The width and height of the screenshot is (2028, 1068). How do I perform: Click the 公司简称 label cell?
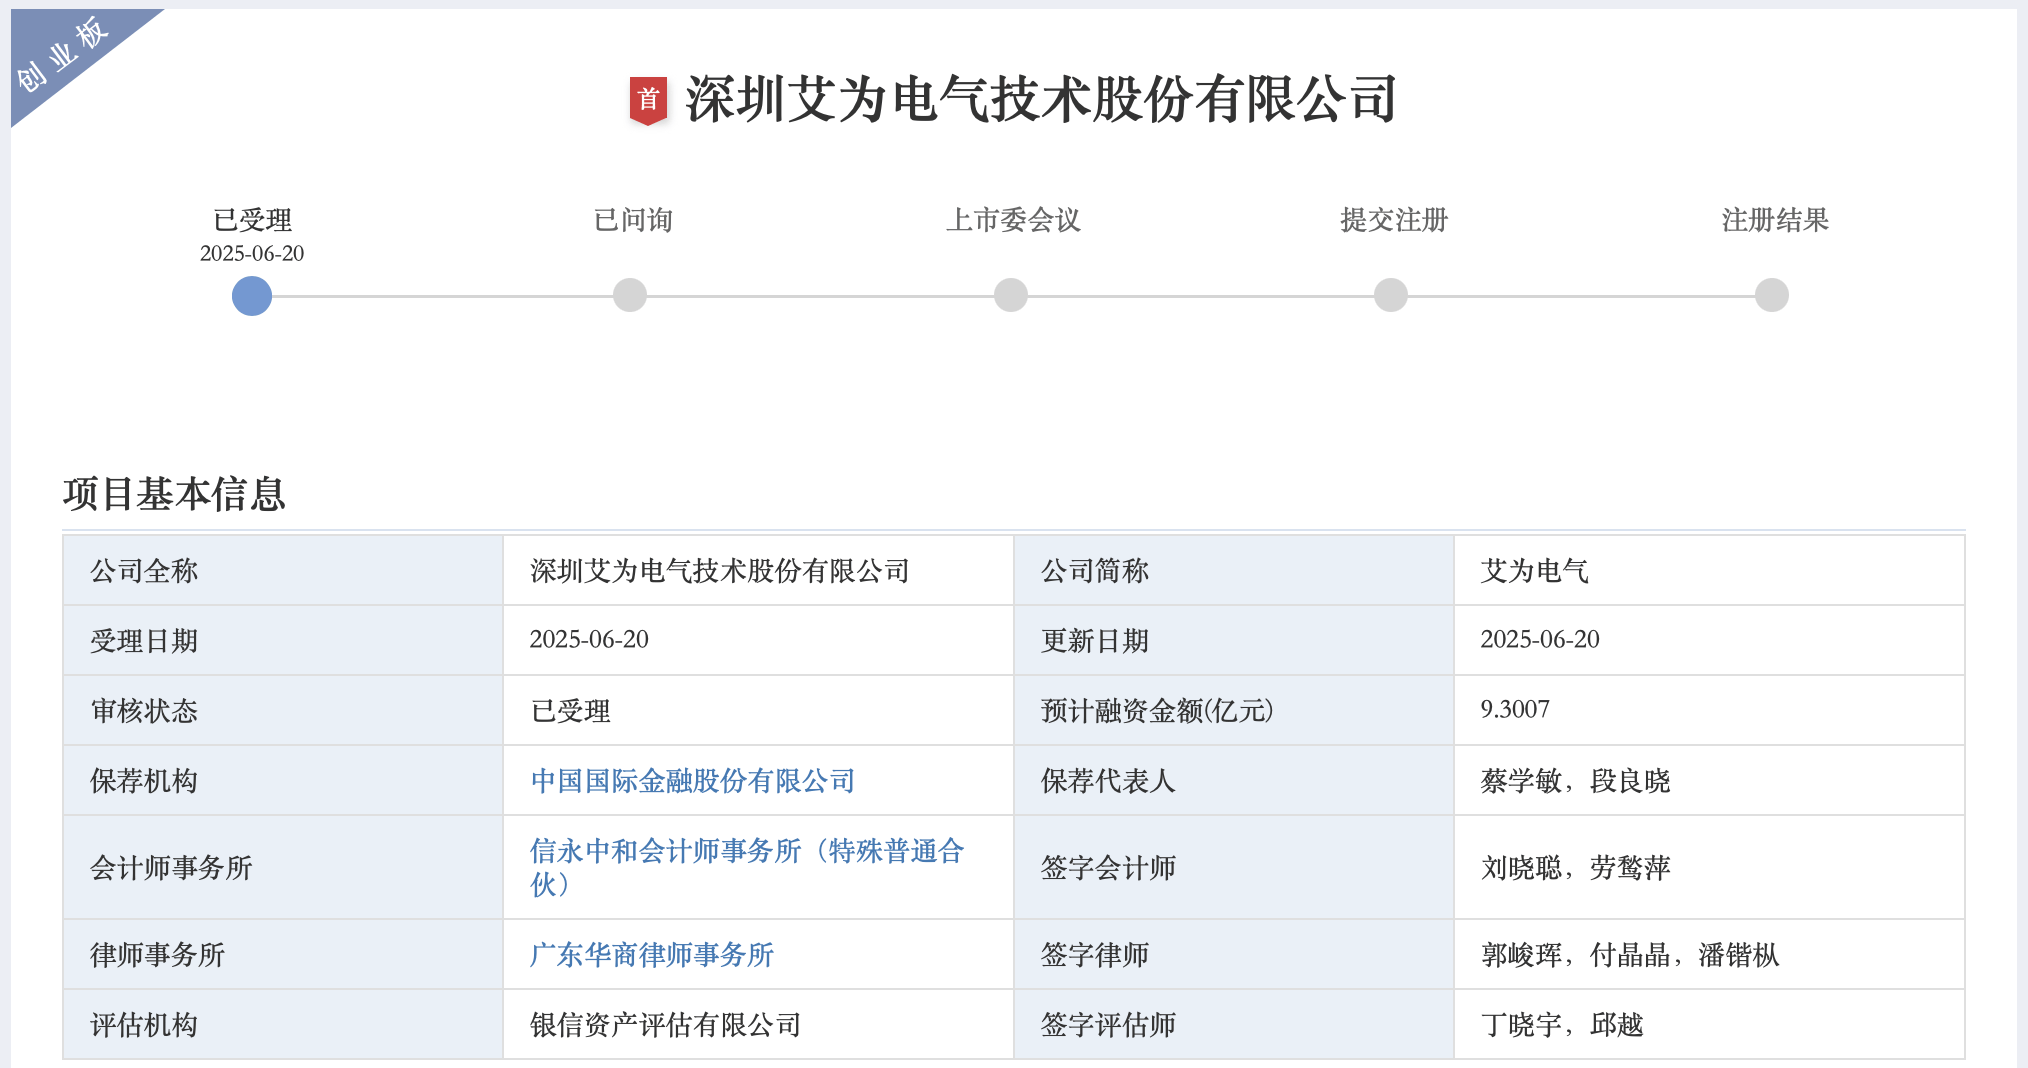point(1234,570)
